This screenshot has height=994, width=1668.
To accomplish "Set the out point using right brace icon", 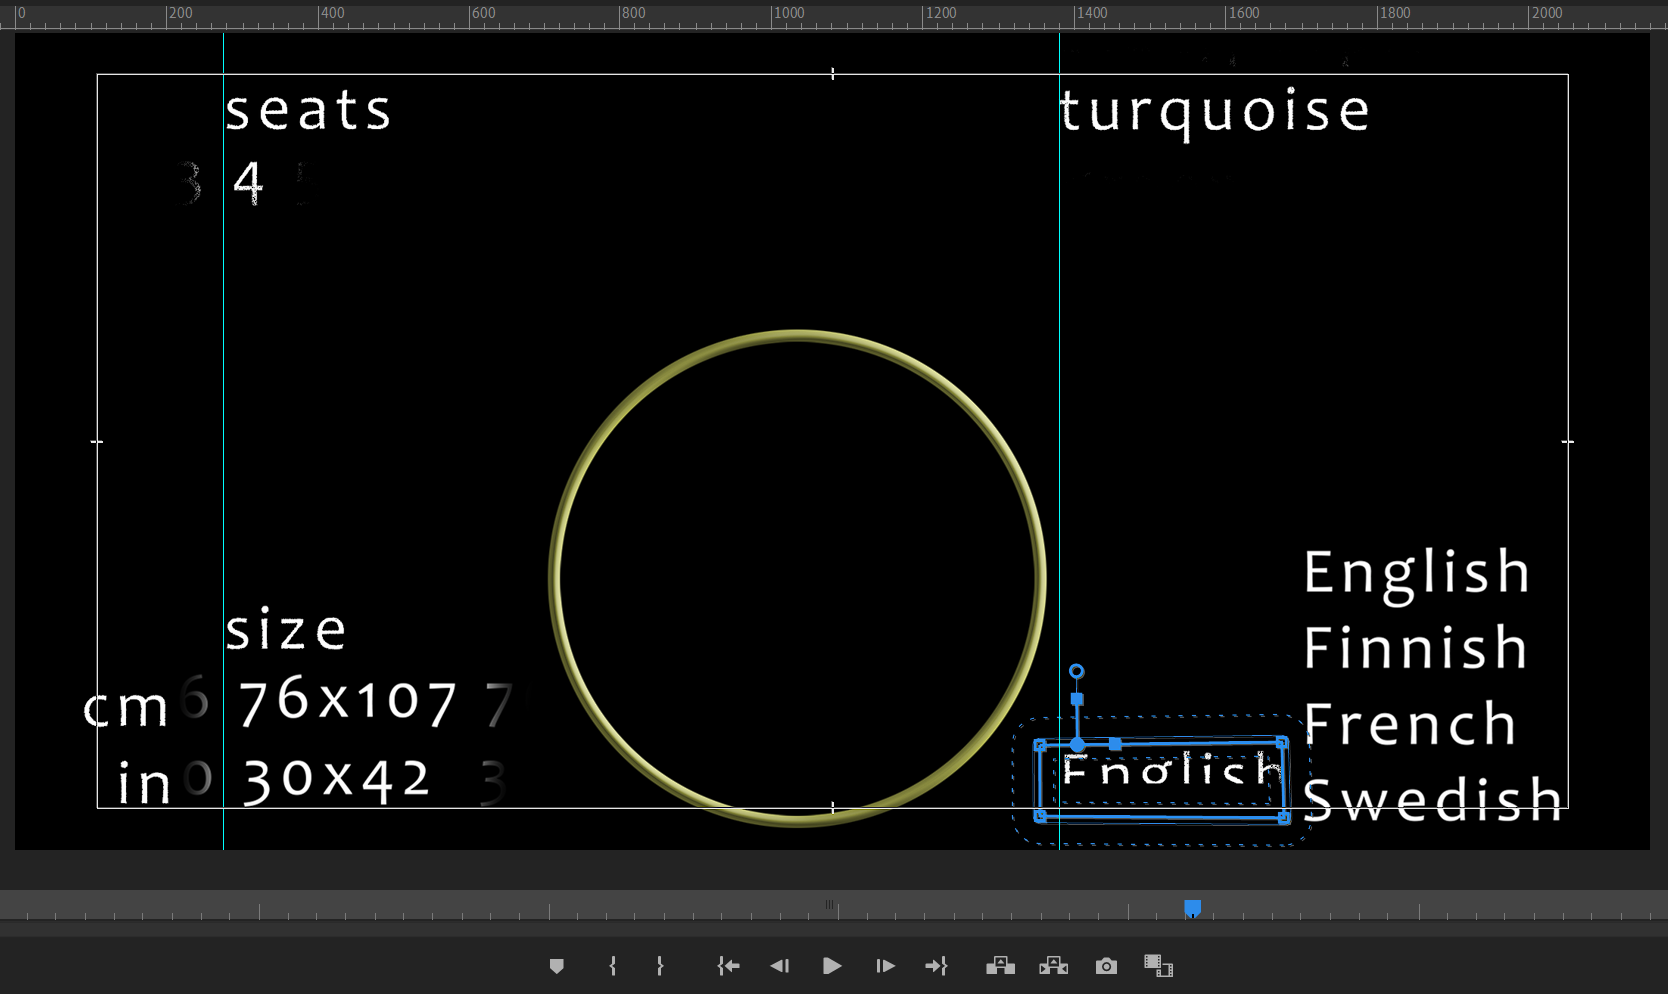I will point(661,966).
